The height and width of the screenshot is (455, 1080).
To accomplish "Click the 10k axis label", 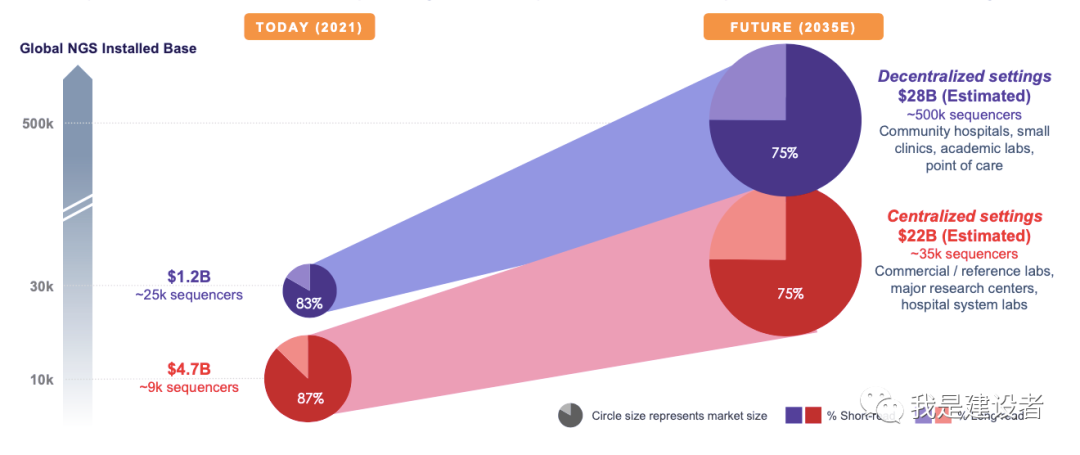I will tap(42, 379).
